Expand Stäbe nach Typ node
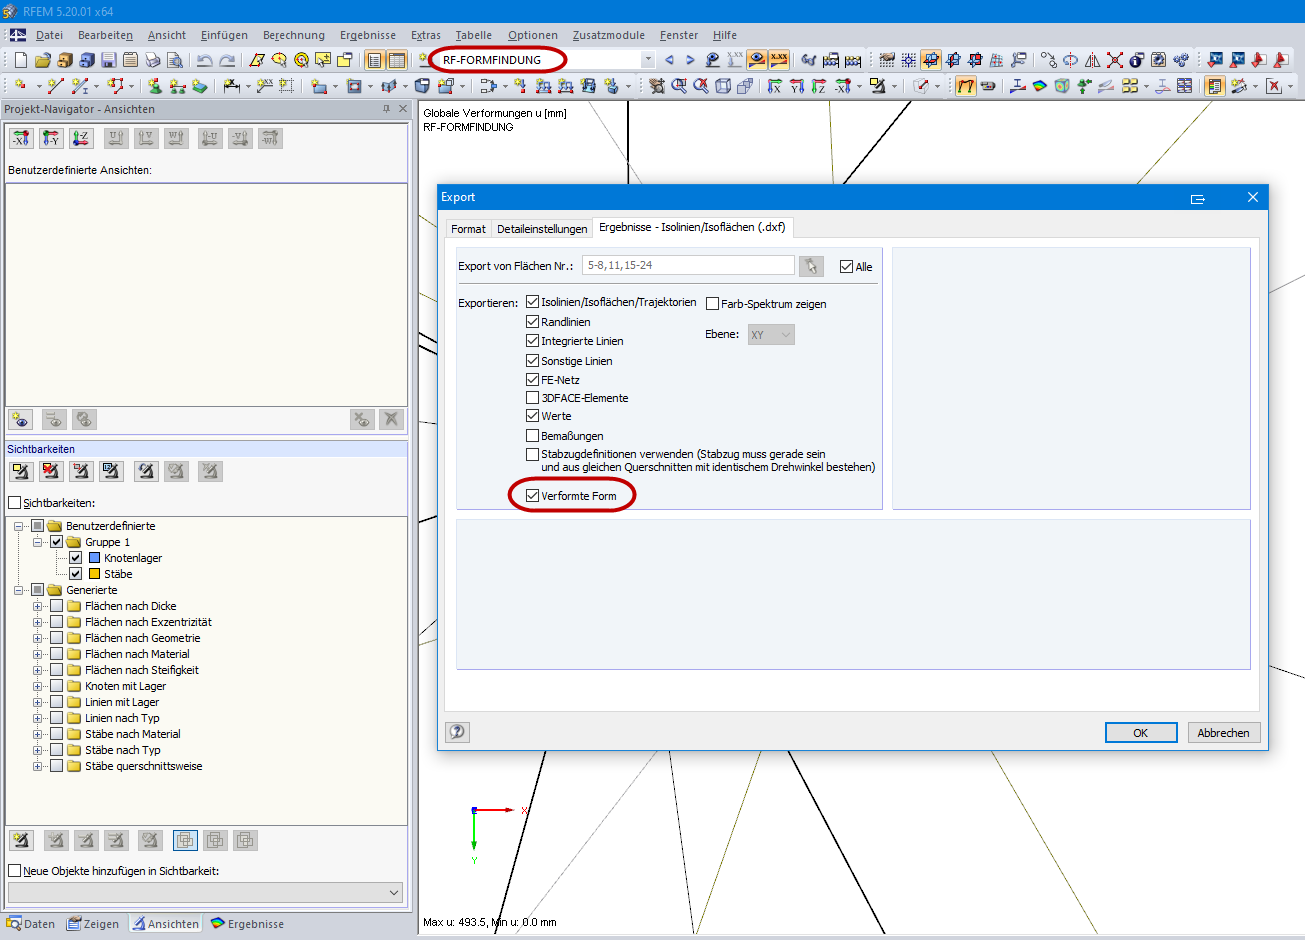 38,750
